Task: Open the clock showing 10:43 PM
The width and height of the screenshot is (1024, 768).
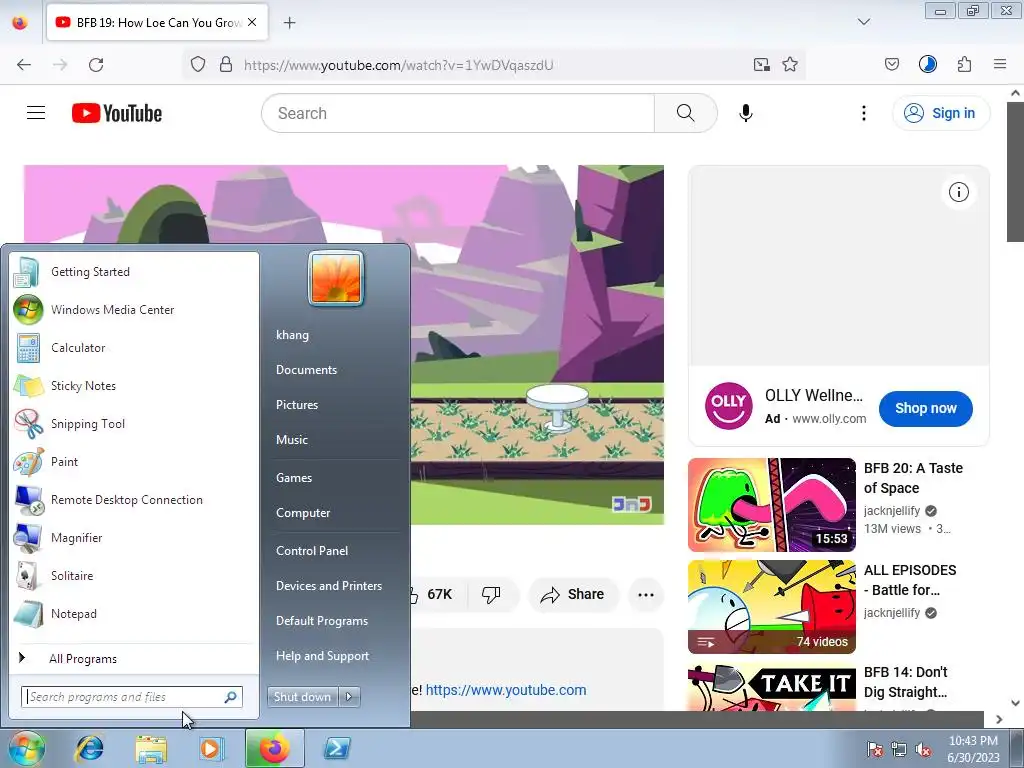Action: tap(973, 749)
